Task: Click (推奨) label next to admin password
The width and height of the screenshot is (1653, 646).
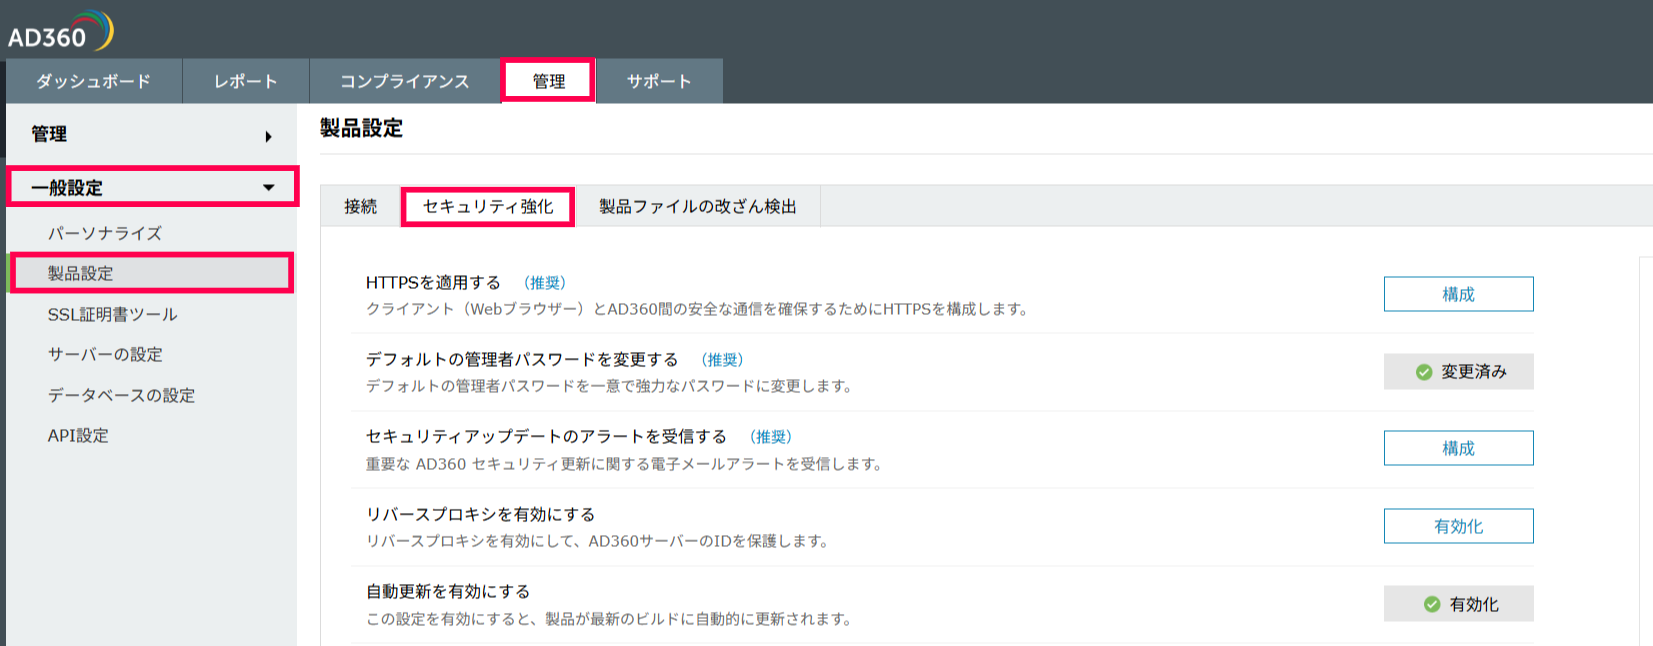Action: 723,359
